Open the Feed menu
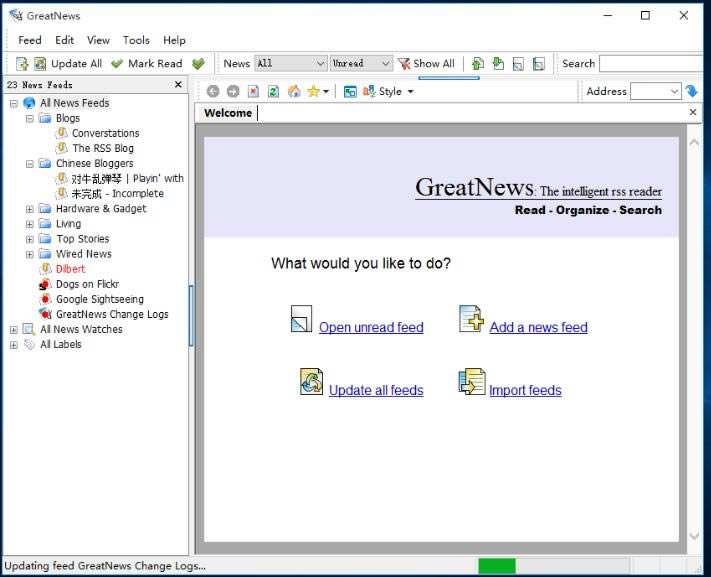This screenshot has width=711, height=577. [30, 40]
